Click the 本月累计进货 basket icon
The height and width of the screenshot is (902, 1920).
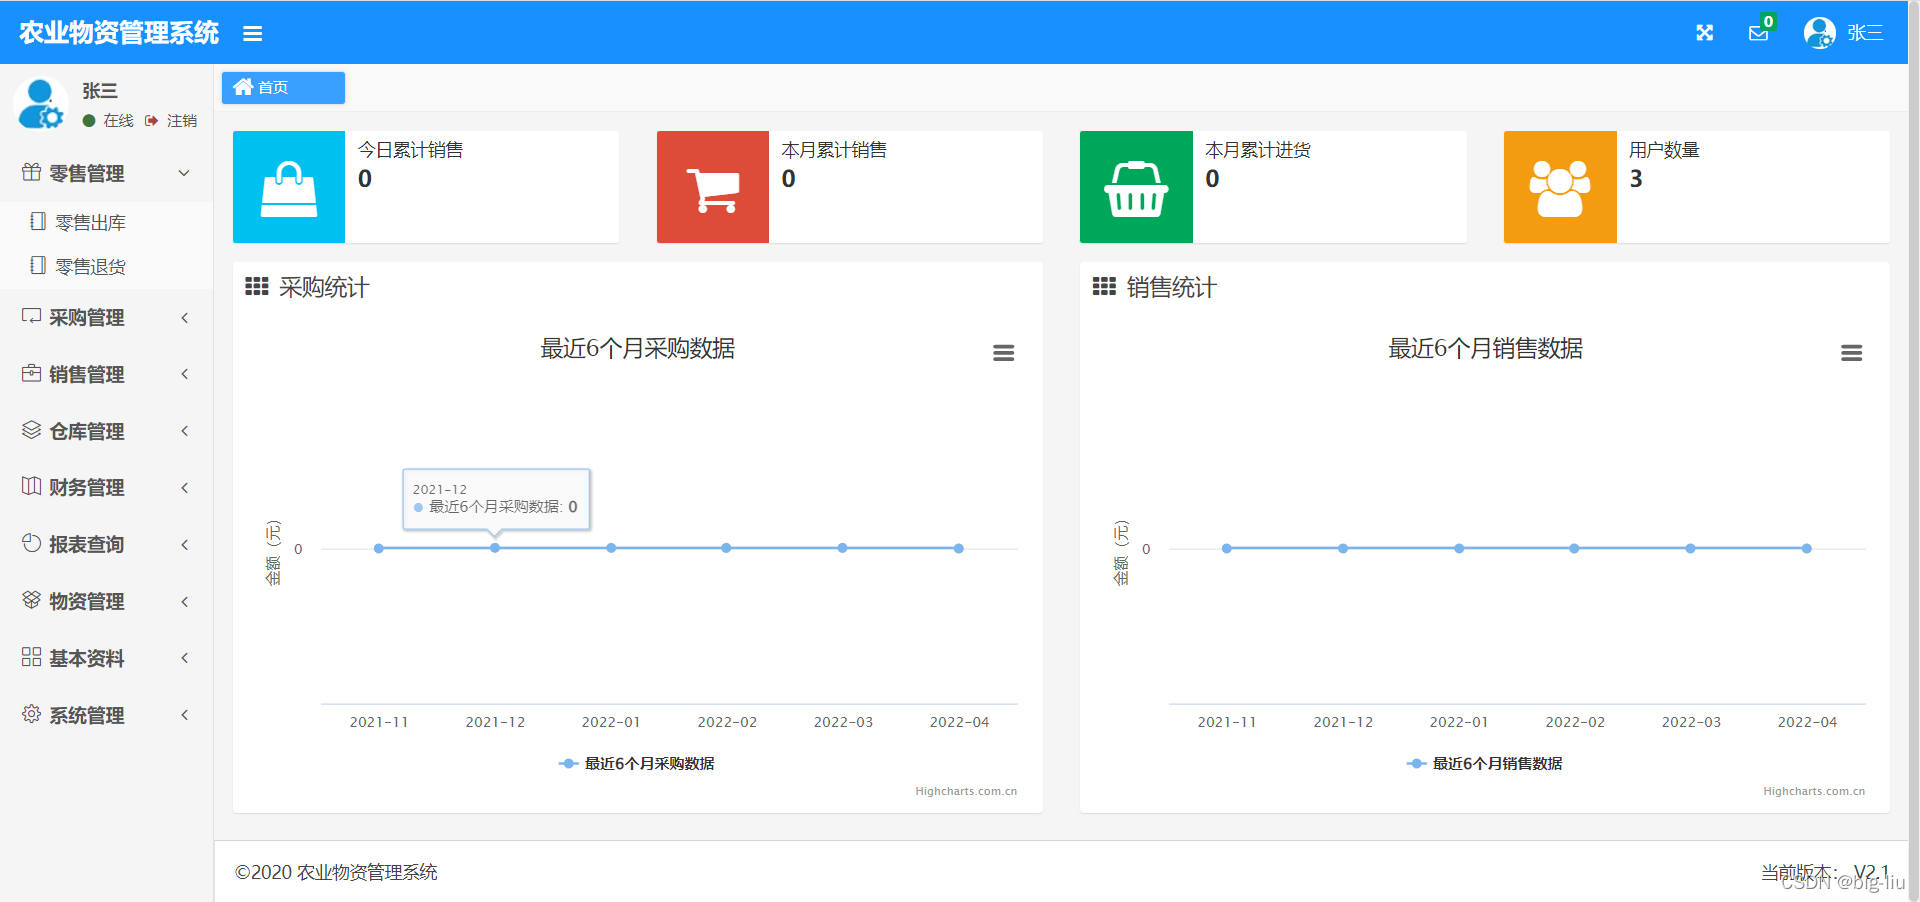(x=1136, y=187)
